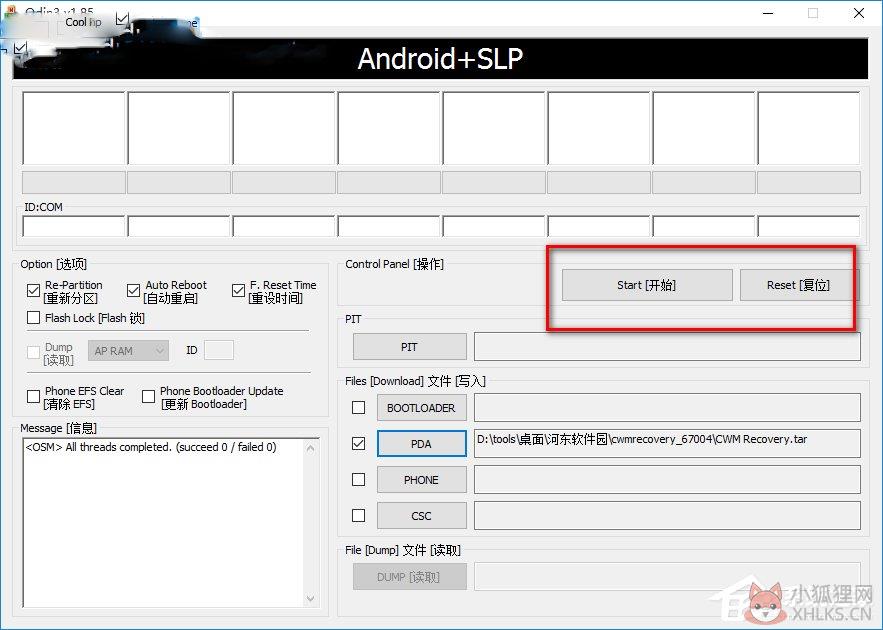Click the BOOTLOADER file path field

coord(667,408)
